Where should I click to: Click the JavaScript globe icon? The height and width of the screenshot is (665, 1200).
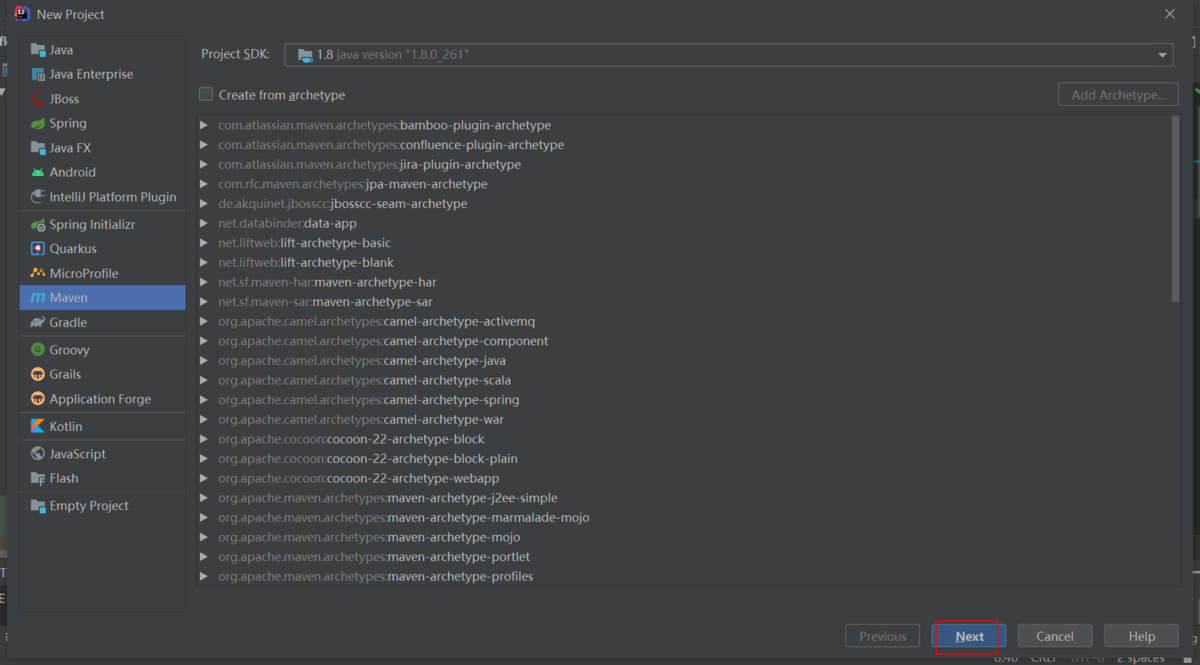click(x=38, y=454)
